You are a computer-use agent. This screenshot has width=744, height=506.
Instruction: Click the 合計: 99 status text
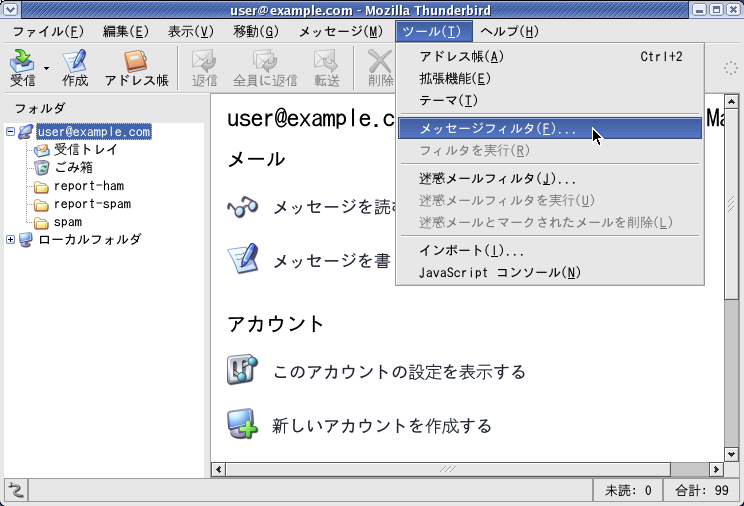pos(702,490)
